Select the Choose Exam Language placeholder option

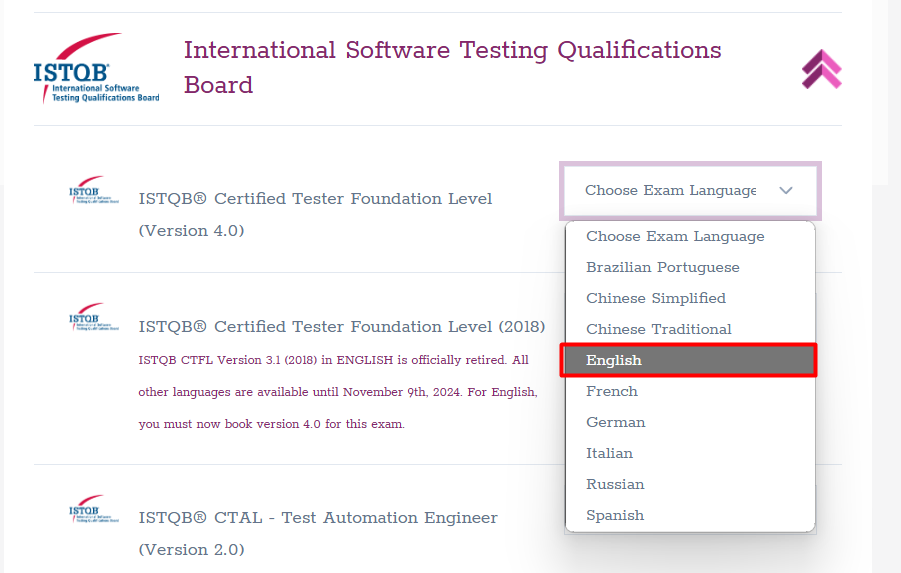pos(674,236)
